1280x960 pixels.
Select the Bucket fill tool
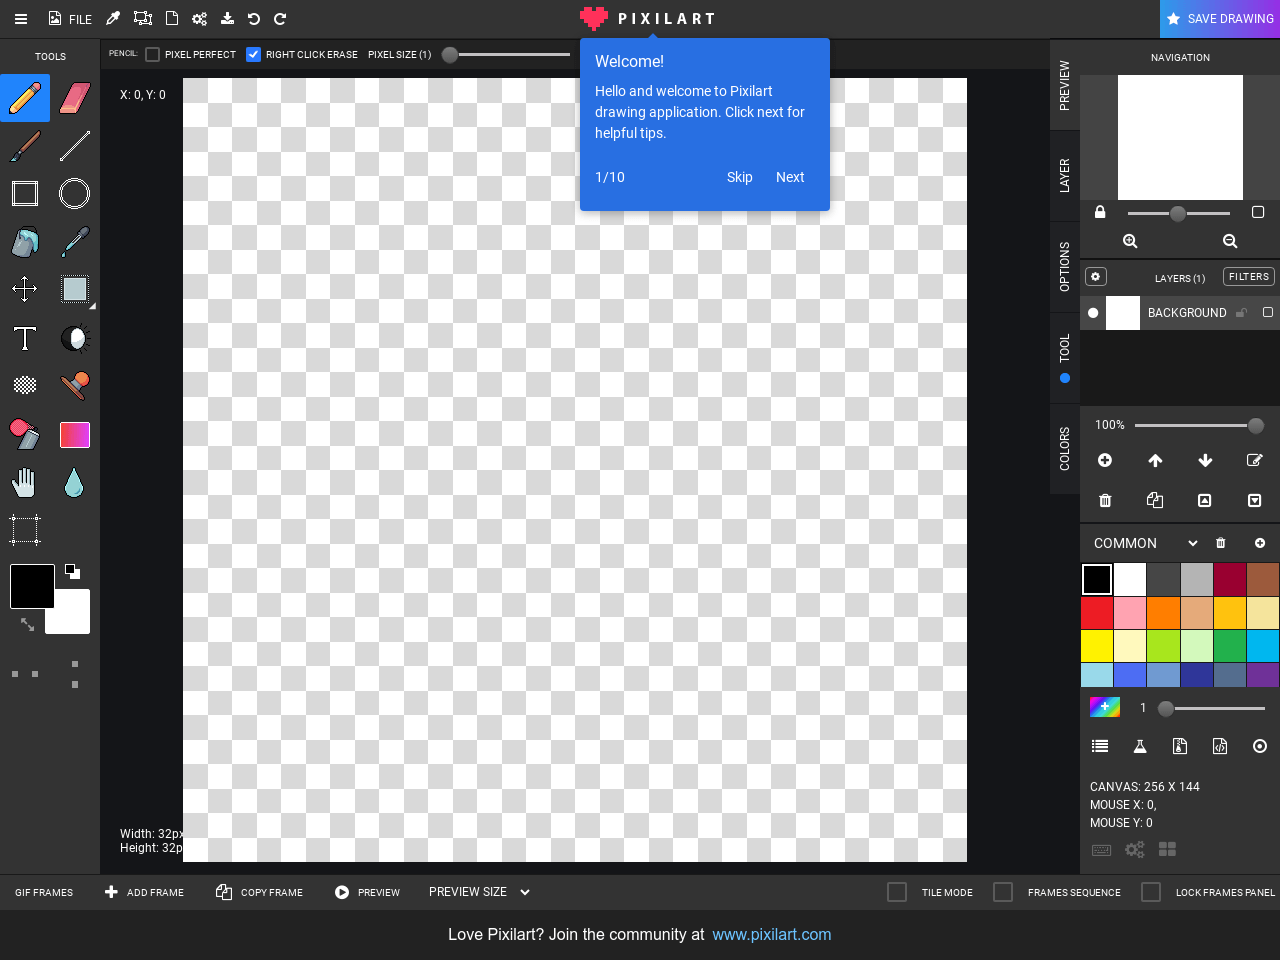coord(25,242)
